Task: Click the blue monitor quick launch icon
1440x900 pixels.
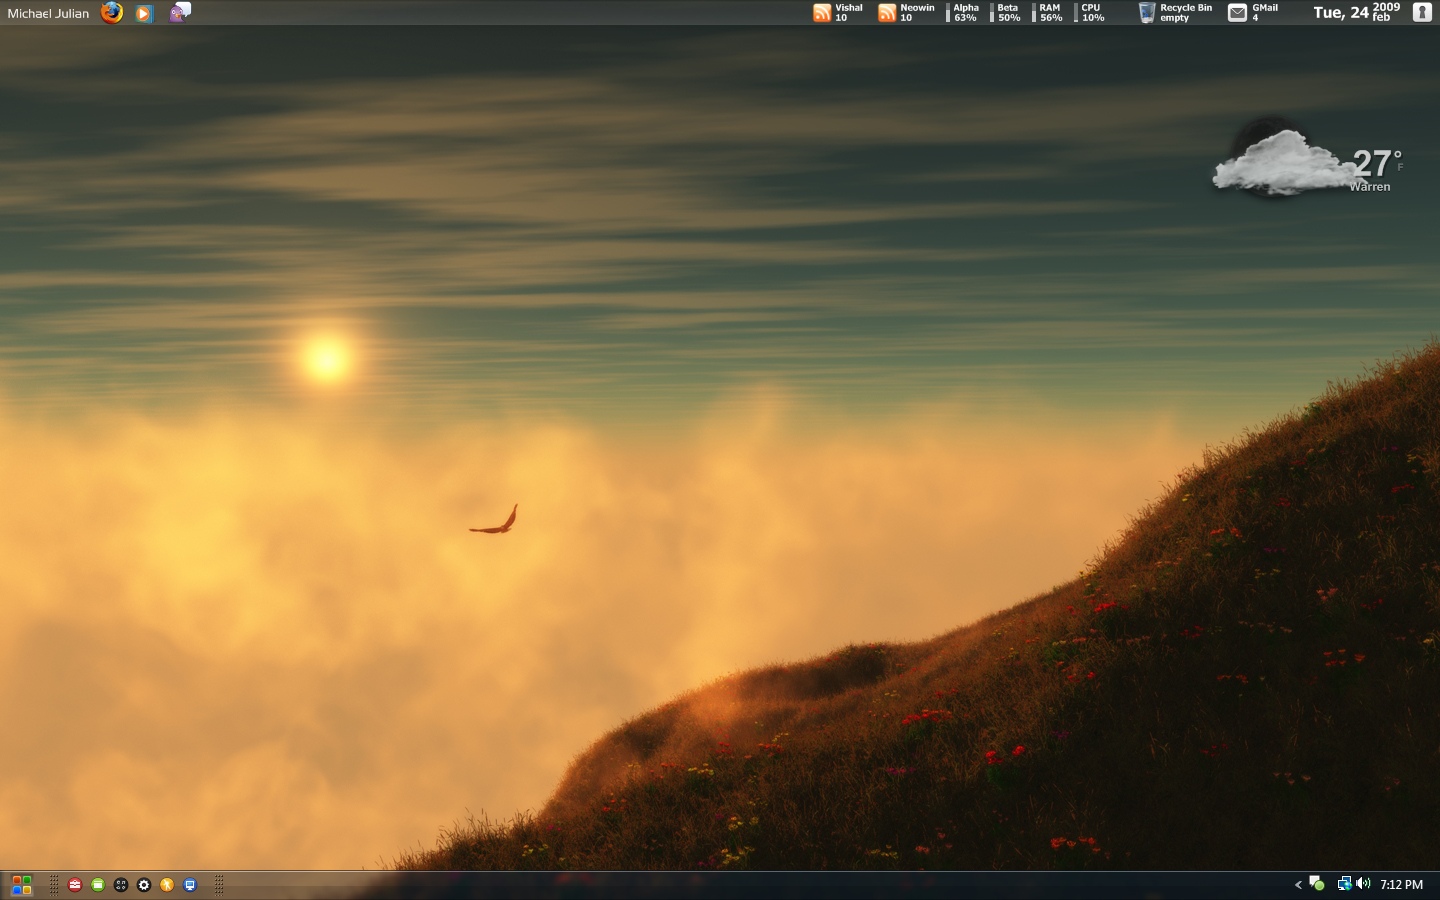Action: (190, 885)
